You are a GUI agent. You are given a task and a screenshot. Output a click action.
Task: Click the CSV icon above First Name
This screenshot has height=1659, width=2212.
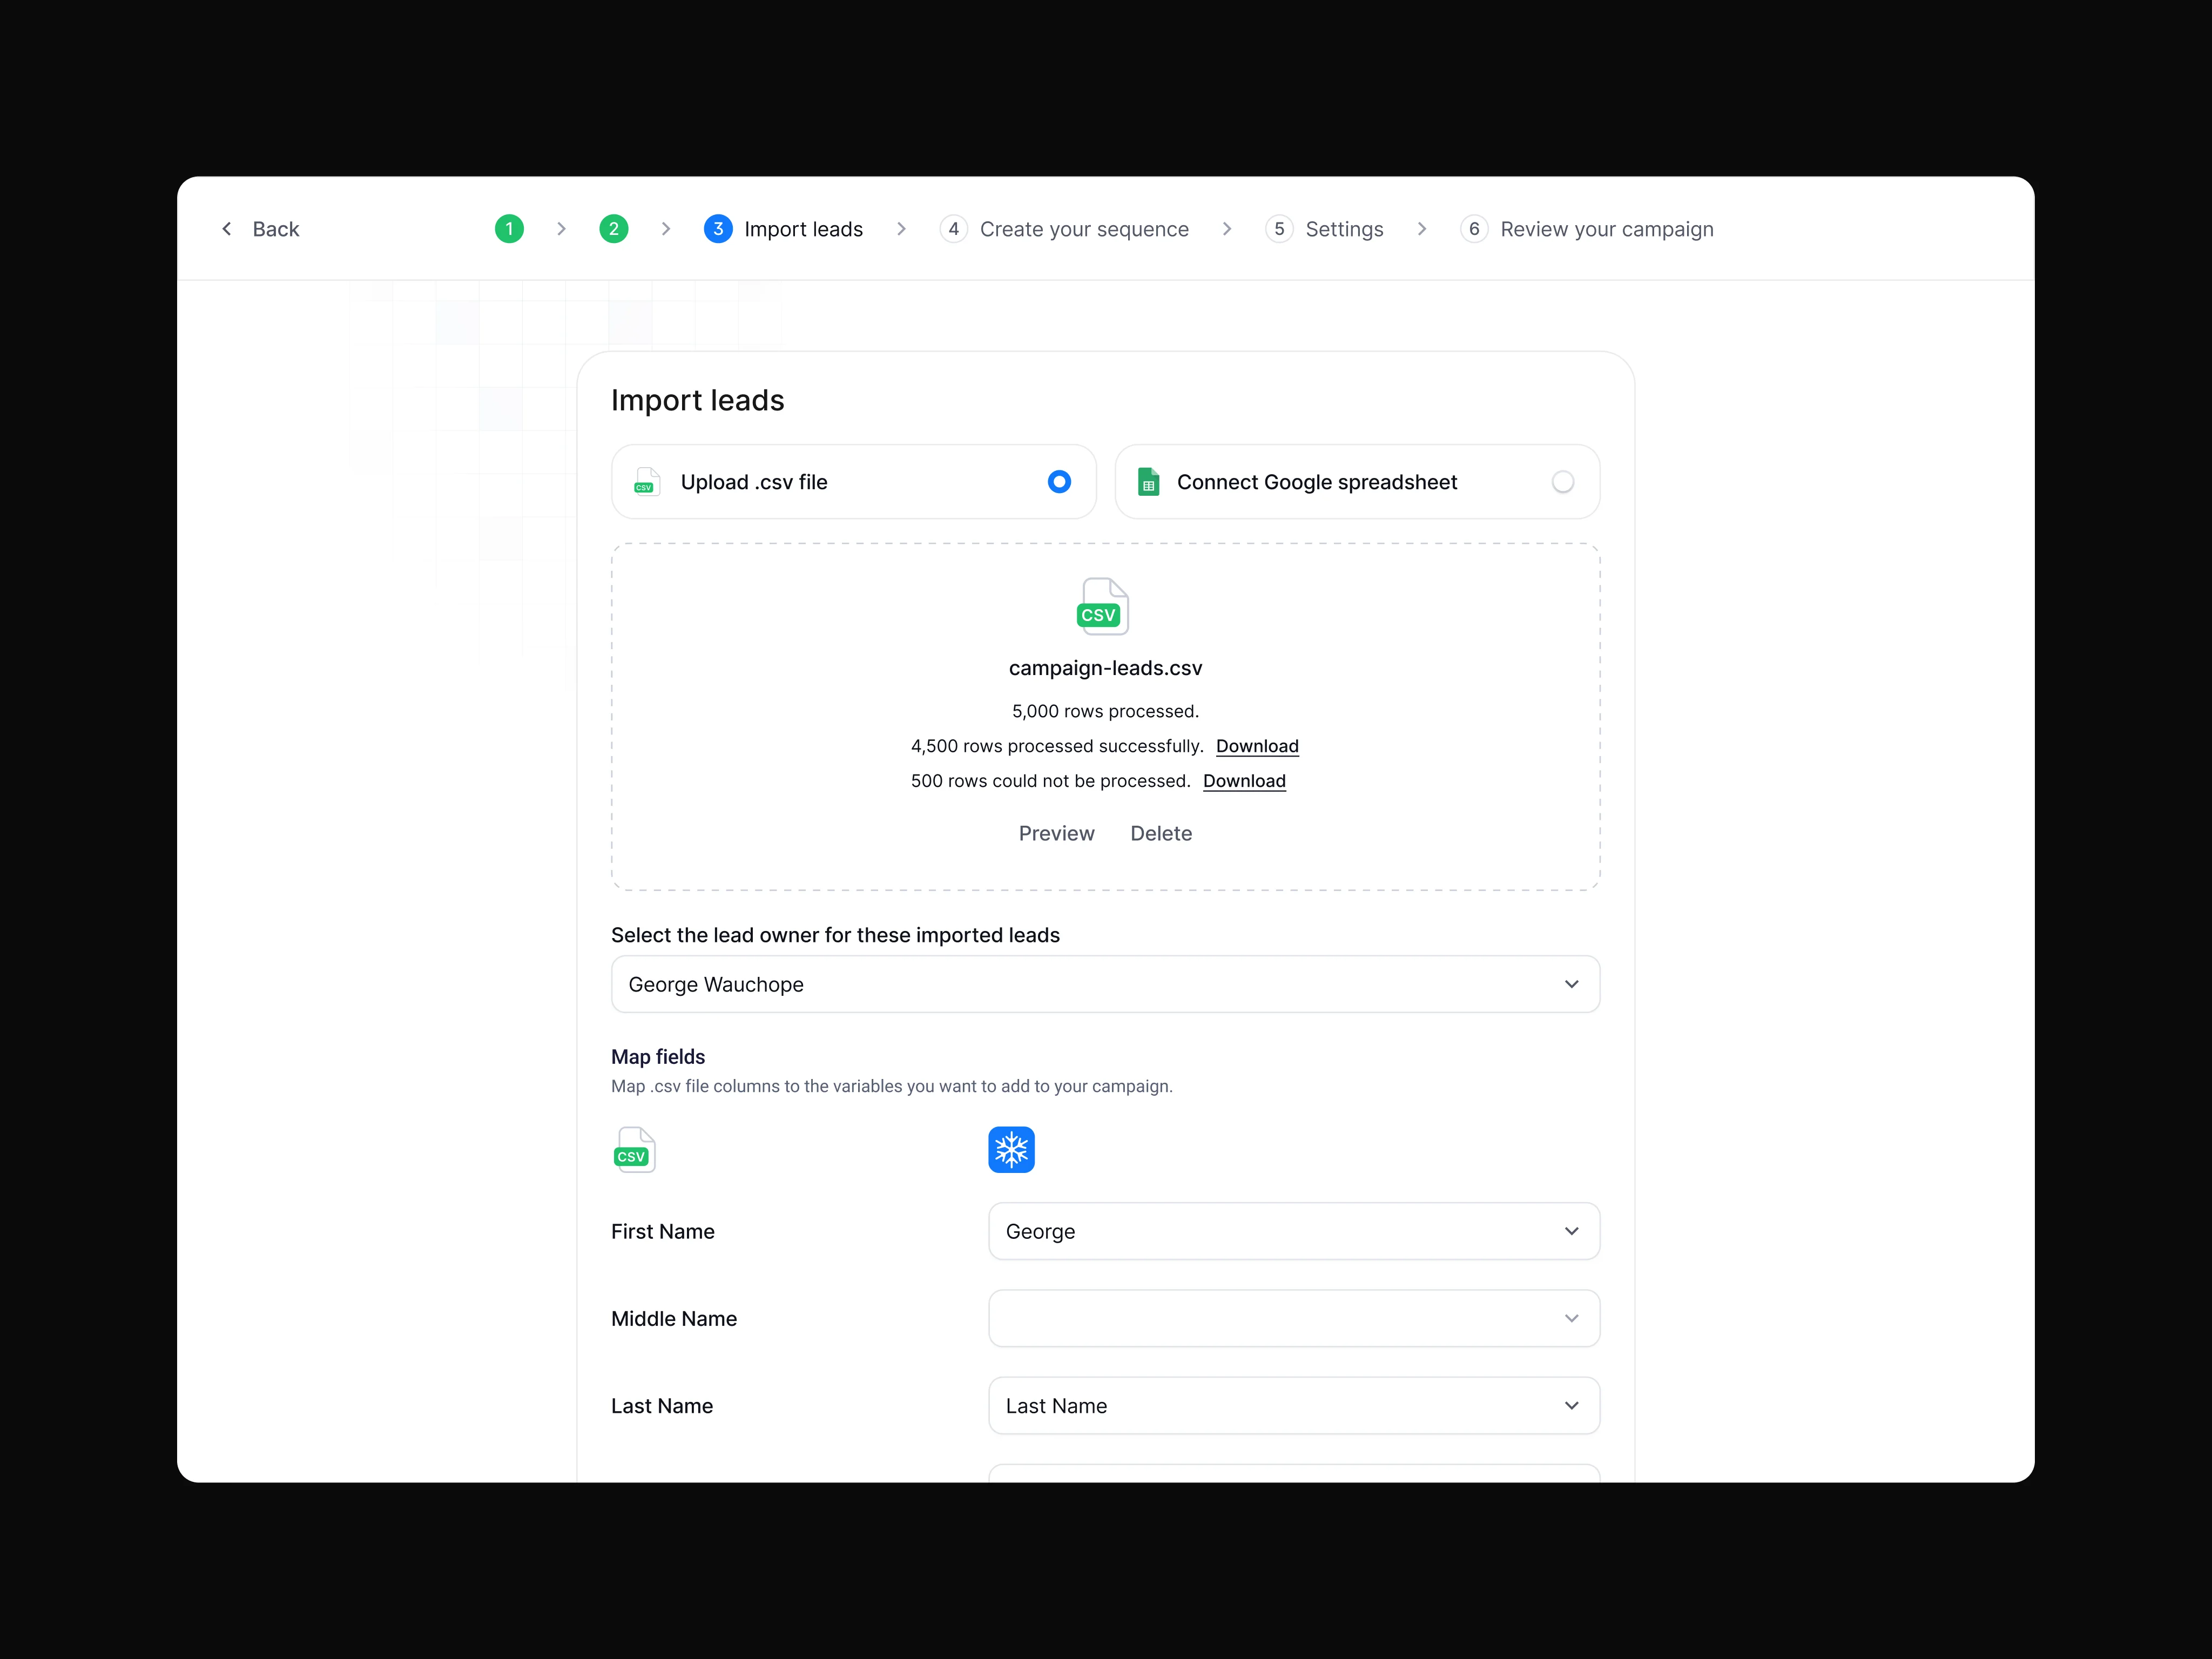634,1150
